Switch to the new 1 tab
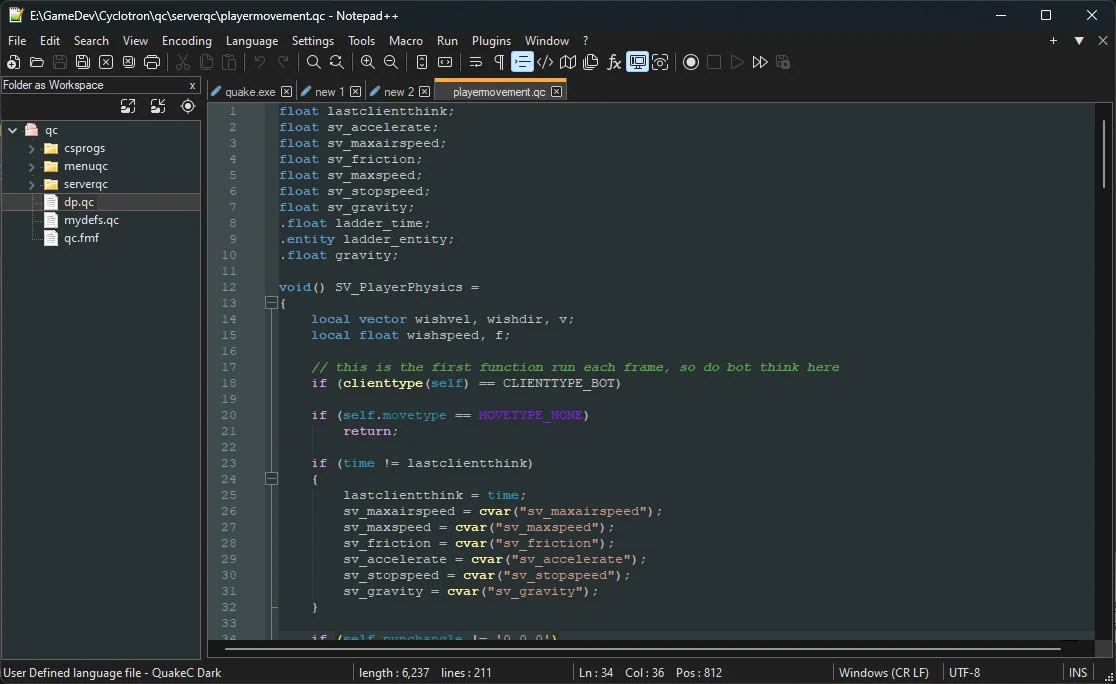This screenshot has width=1116, height=684. tap(329, 92)
